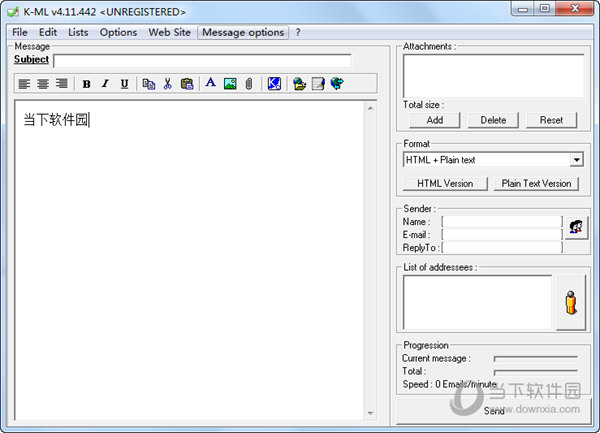Open the Web Site menu
This screenshot has height=433, width=600.
click(170, 33)
